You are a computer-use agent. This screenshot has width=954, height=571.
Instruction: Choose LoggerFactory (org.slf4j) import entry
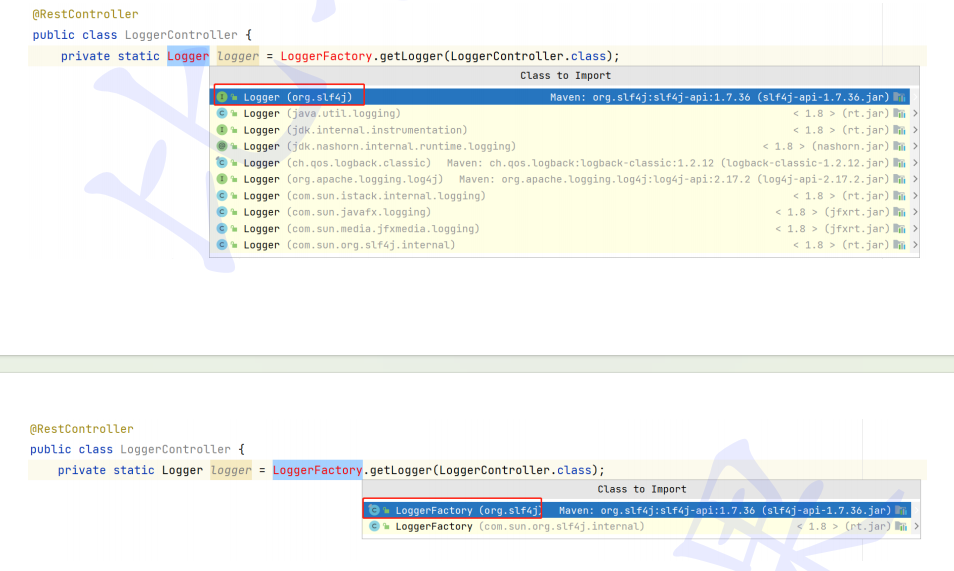pos(637,510)
